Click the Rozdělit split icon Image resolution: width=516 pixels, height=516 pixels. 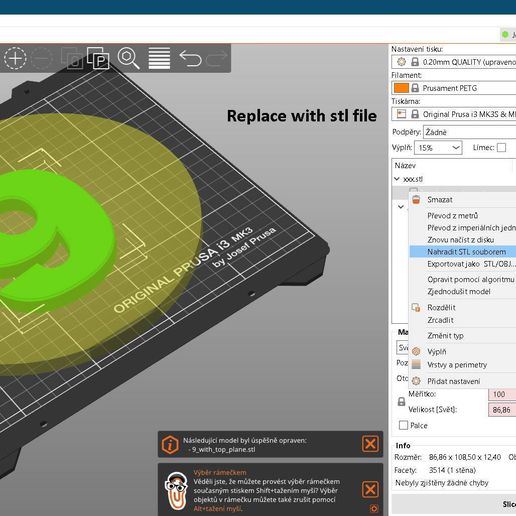416,307
